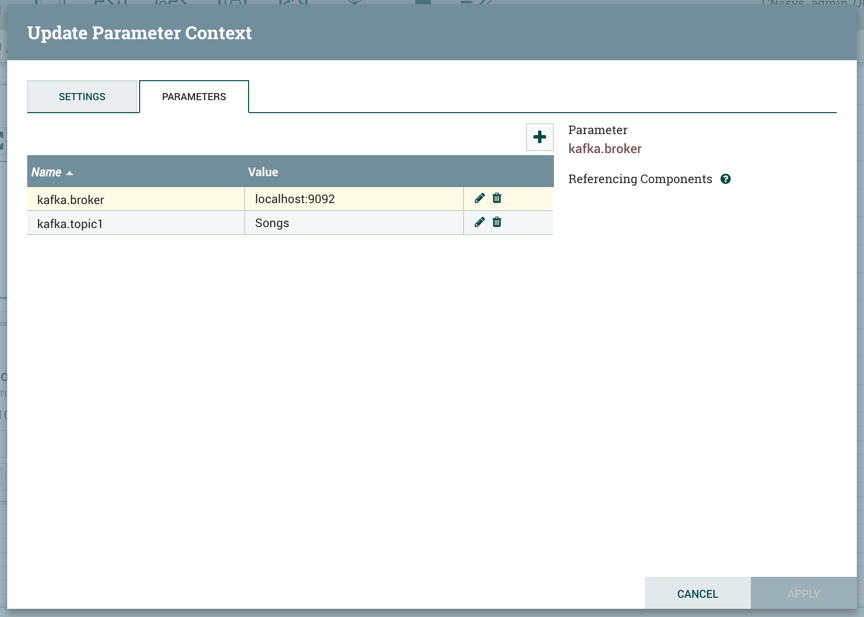Screen dimensions: 864x617
Task: Edit the kafka.topic1 parameter using pencil icon
Action: click(479, 222)
